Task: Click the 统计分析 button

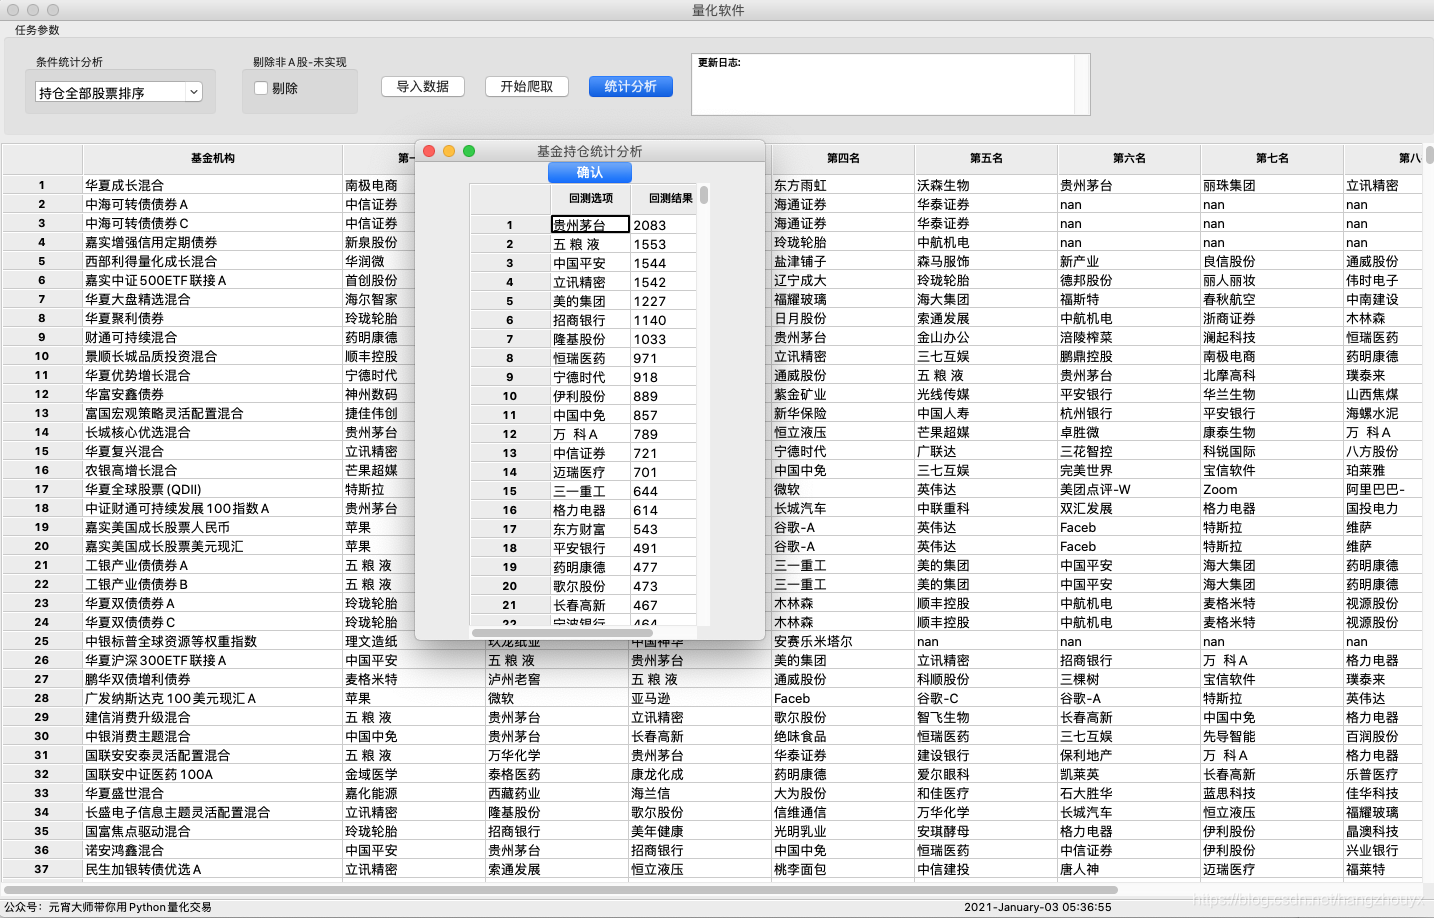Action: (x=631, y=86)
